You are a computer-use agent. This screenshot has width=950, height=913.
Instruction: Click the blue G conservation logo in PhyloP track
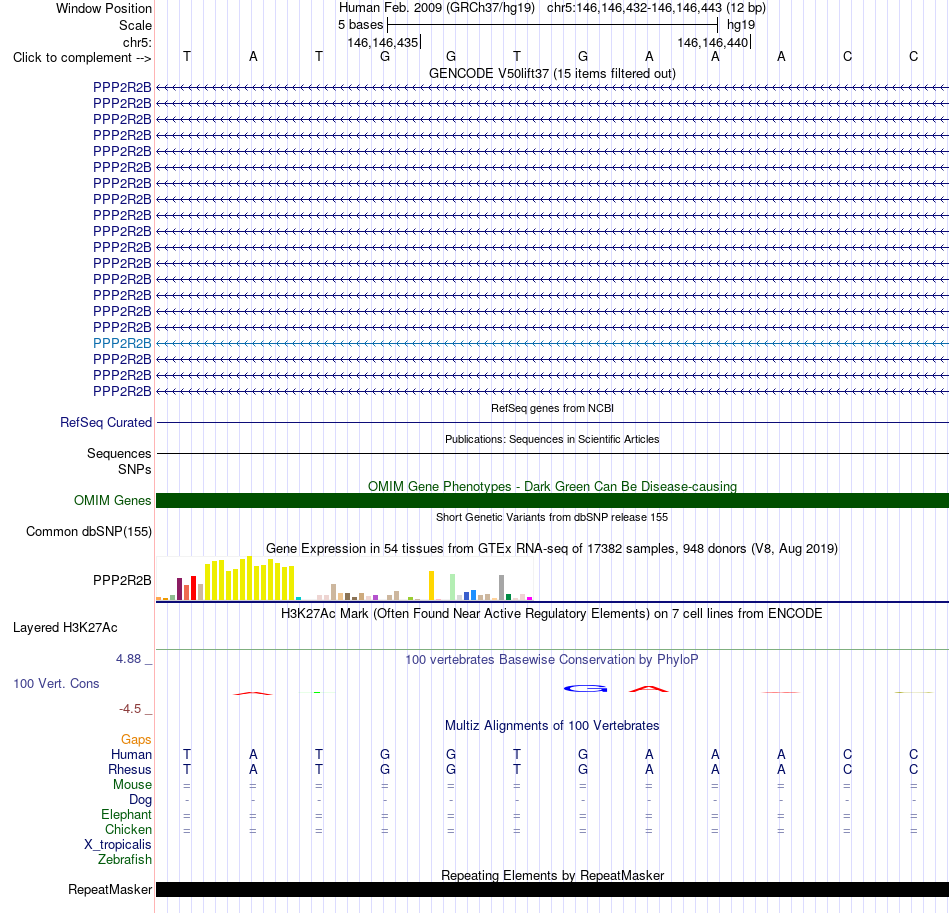pos(585,689)
